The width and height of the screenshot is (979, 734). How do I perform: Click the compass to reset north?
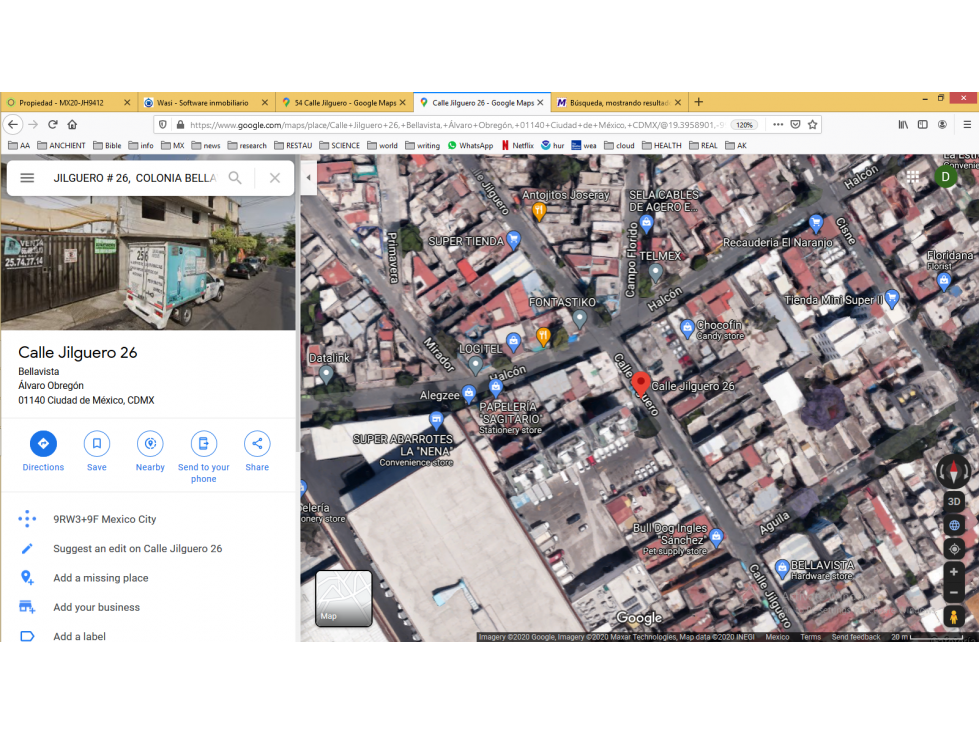coord(953,470)
